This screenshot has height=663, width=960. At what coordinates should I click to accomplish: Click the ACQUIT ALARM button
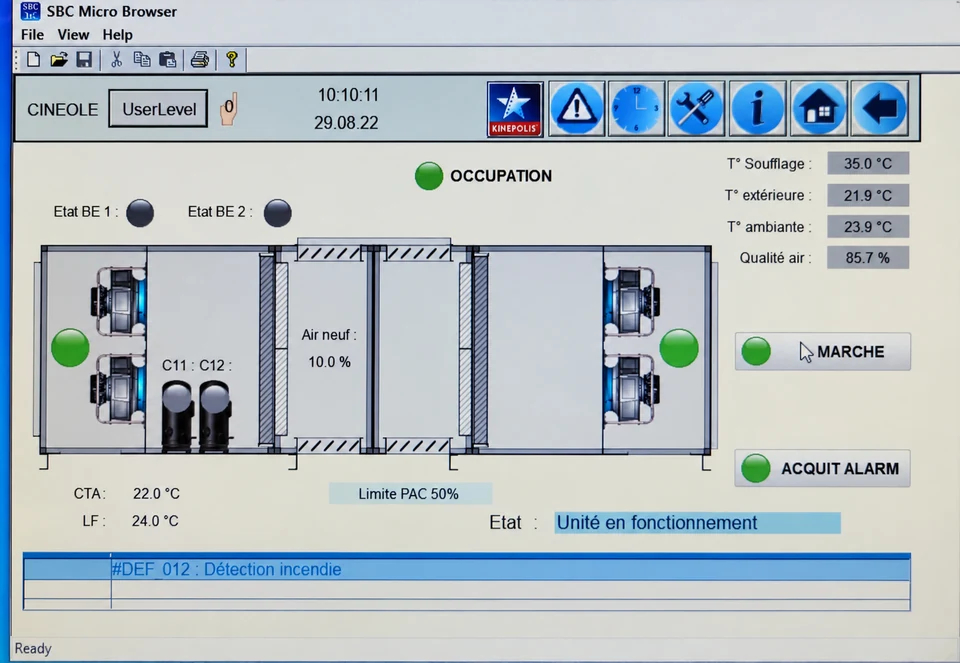tap(822, 468)
